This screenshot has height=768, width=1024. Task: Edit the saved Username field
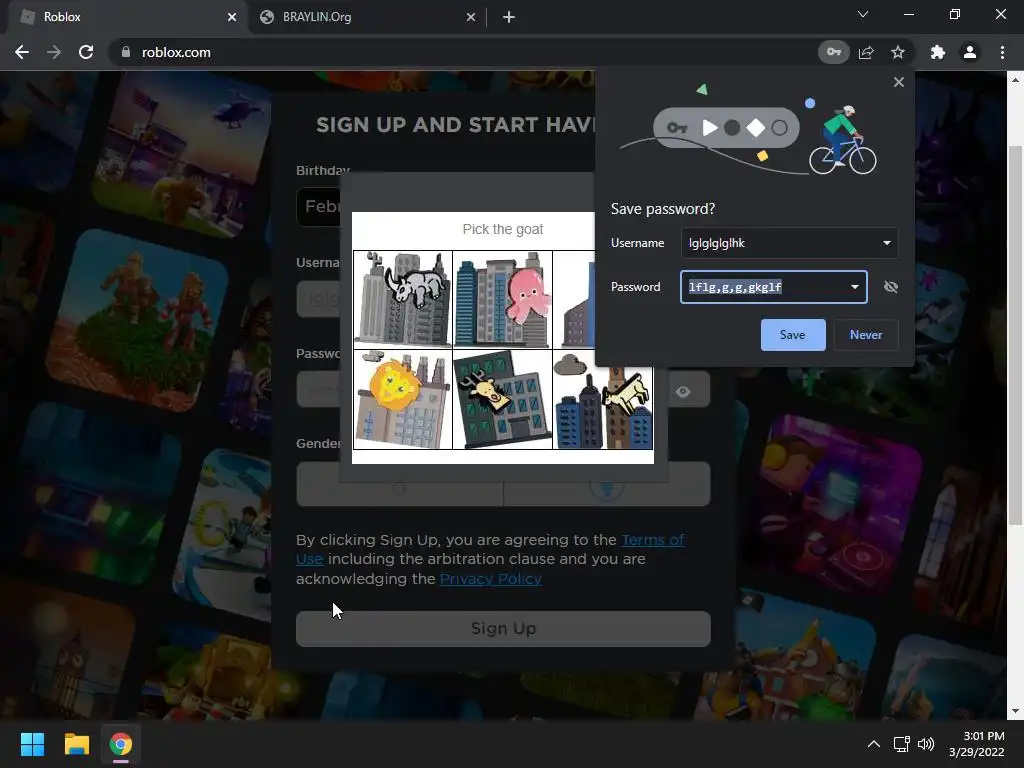[x=789, y=243]
